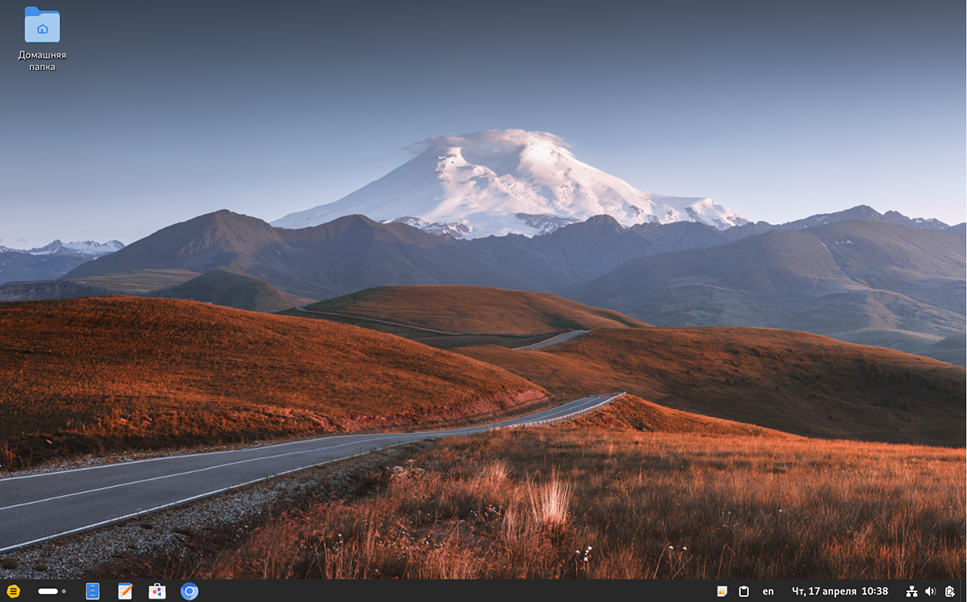Open the yellow main menu launcher
This screenshot has height=602, width=967.
[x=13, y=591]
